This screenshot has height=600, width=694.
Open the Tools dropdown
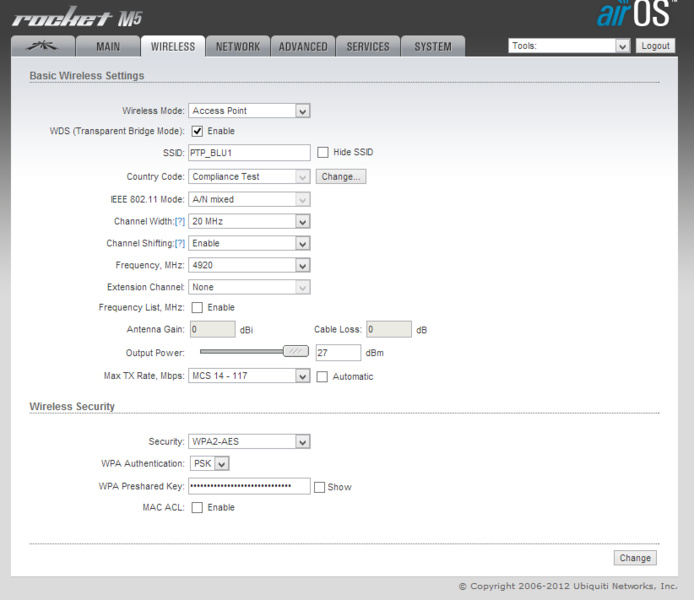569,46
